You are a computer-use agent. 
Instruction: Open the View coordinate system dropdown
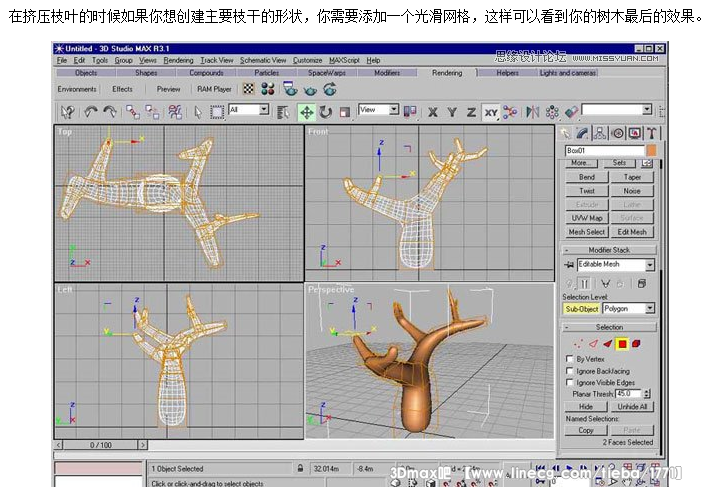[x=394, y=109]
